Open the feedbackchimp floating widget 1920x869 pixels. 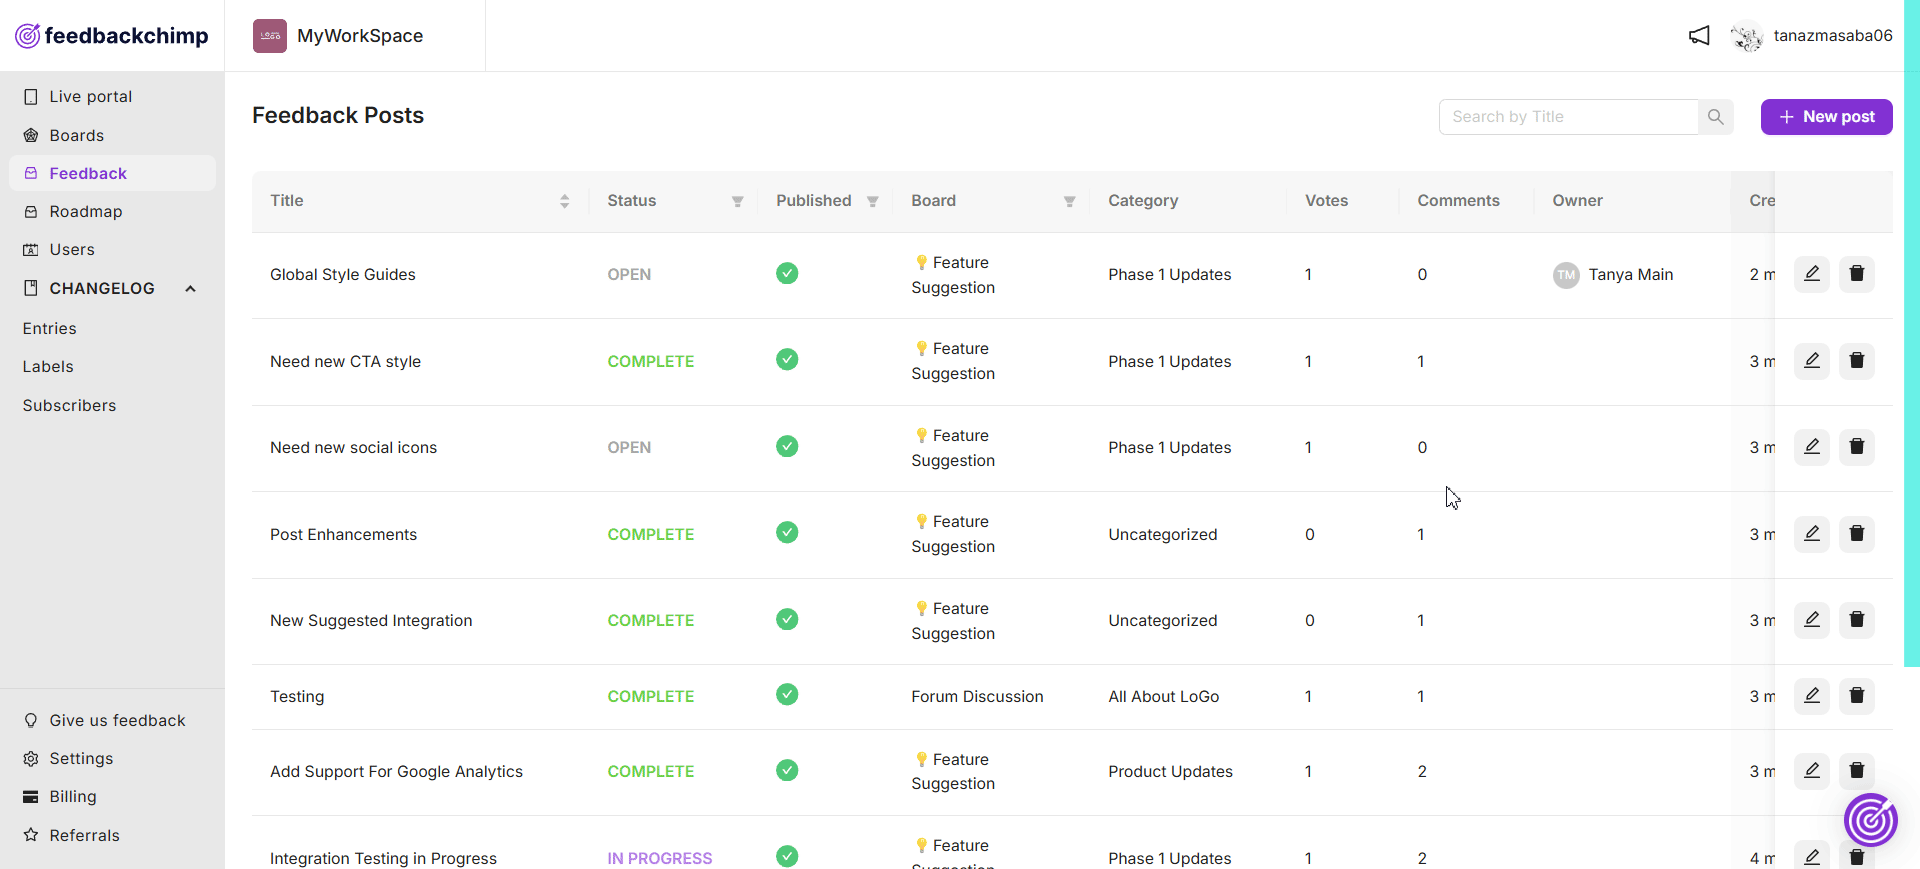click(1870, 820)
